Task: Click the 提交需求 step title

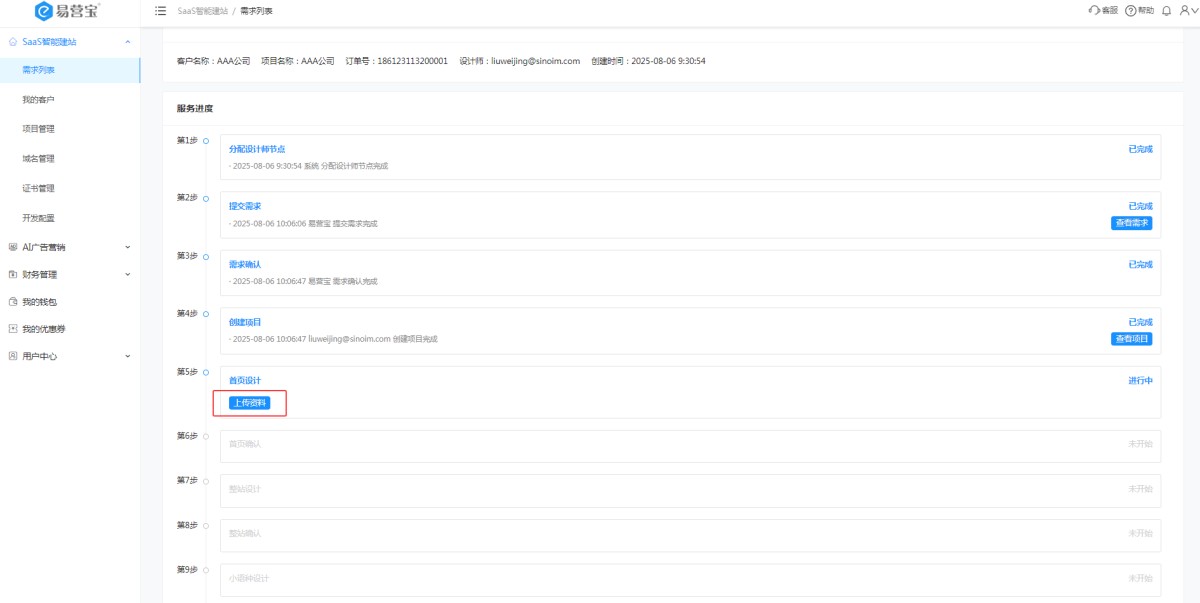Action: pyautogui.click(x=245, y=206)
